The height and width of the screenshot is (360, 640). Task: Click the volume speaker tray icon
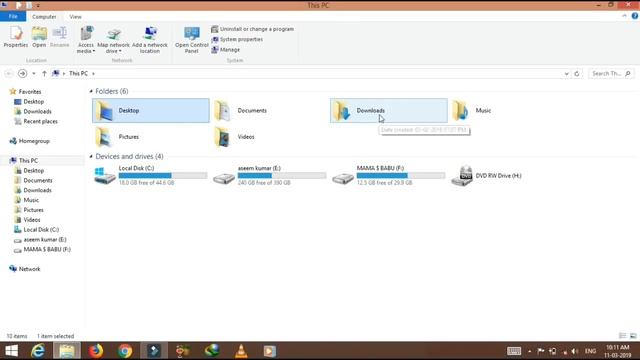click(x=575, y=351)
